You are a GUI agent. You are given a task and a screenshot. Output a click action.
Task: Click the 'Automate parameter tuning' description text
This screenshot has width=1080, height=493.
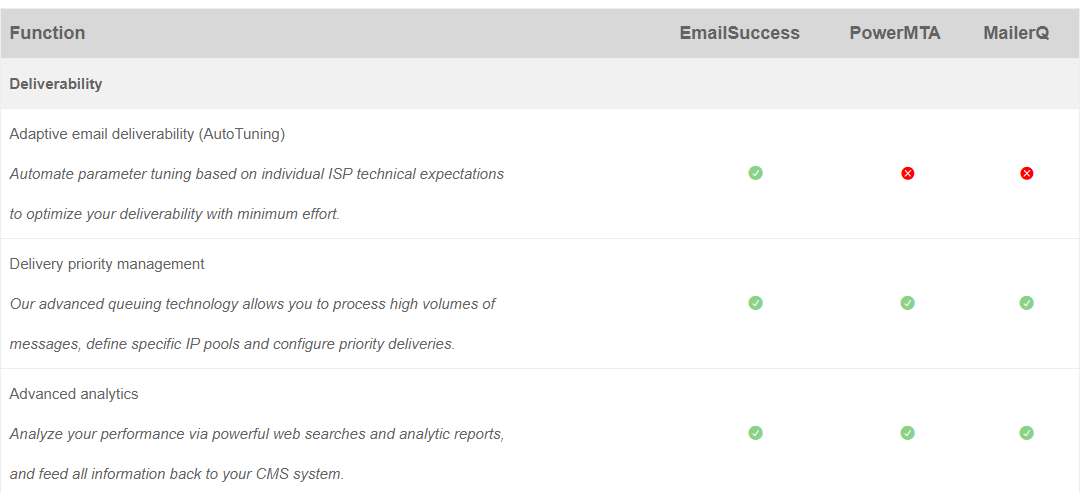coord(257,194)
